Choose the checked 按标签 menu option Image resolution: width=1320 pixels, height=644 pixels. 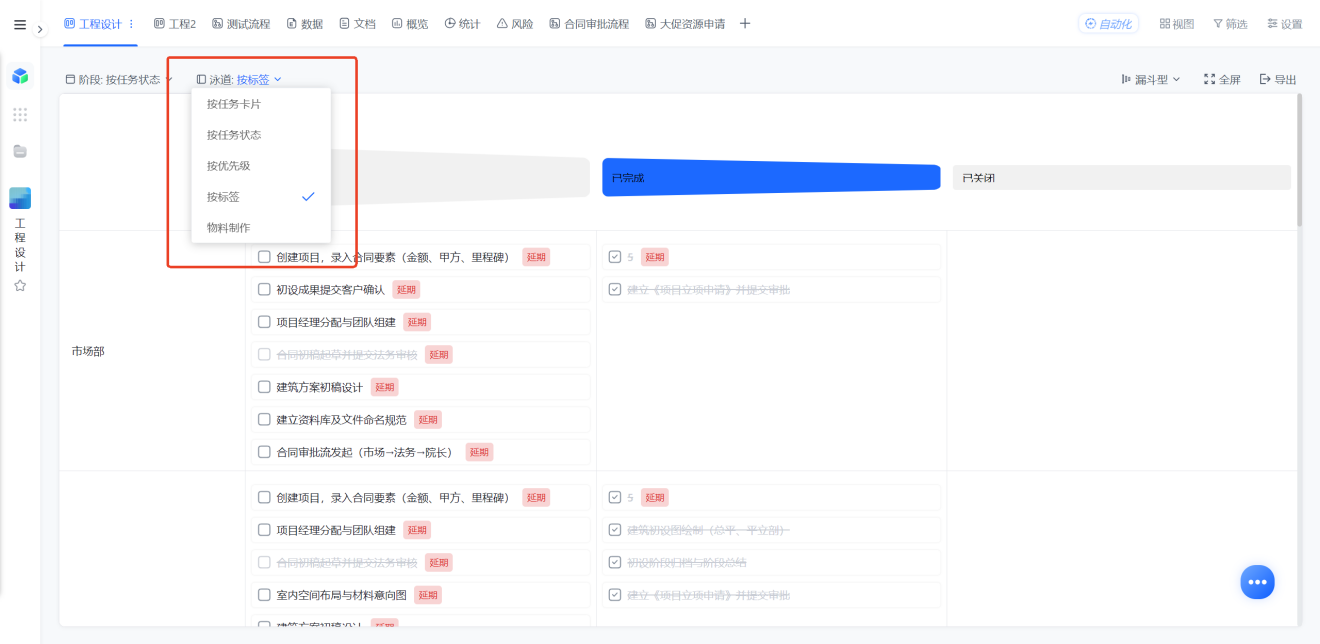click(261, 197)
